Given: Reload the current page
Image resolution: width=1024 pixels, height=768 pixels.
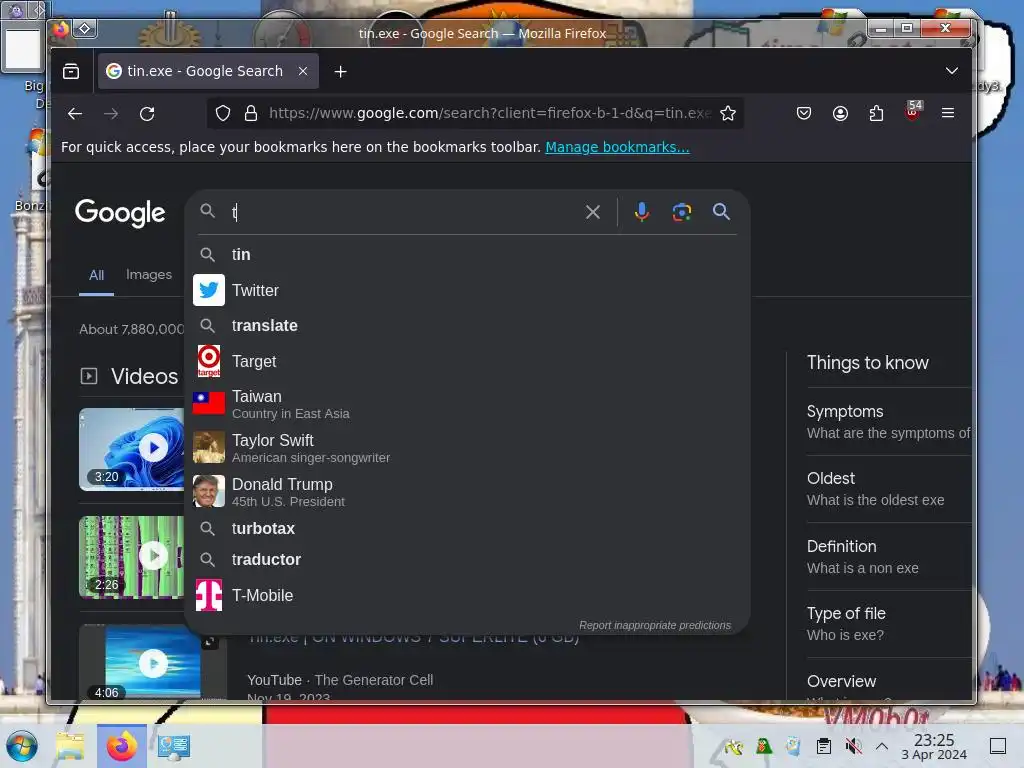Looking at the screenshot, I should point(147,114).
